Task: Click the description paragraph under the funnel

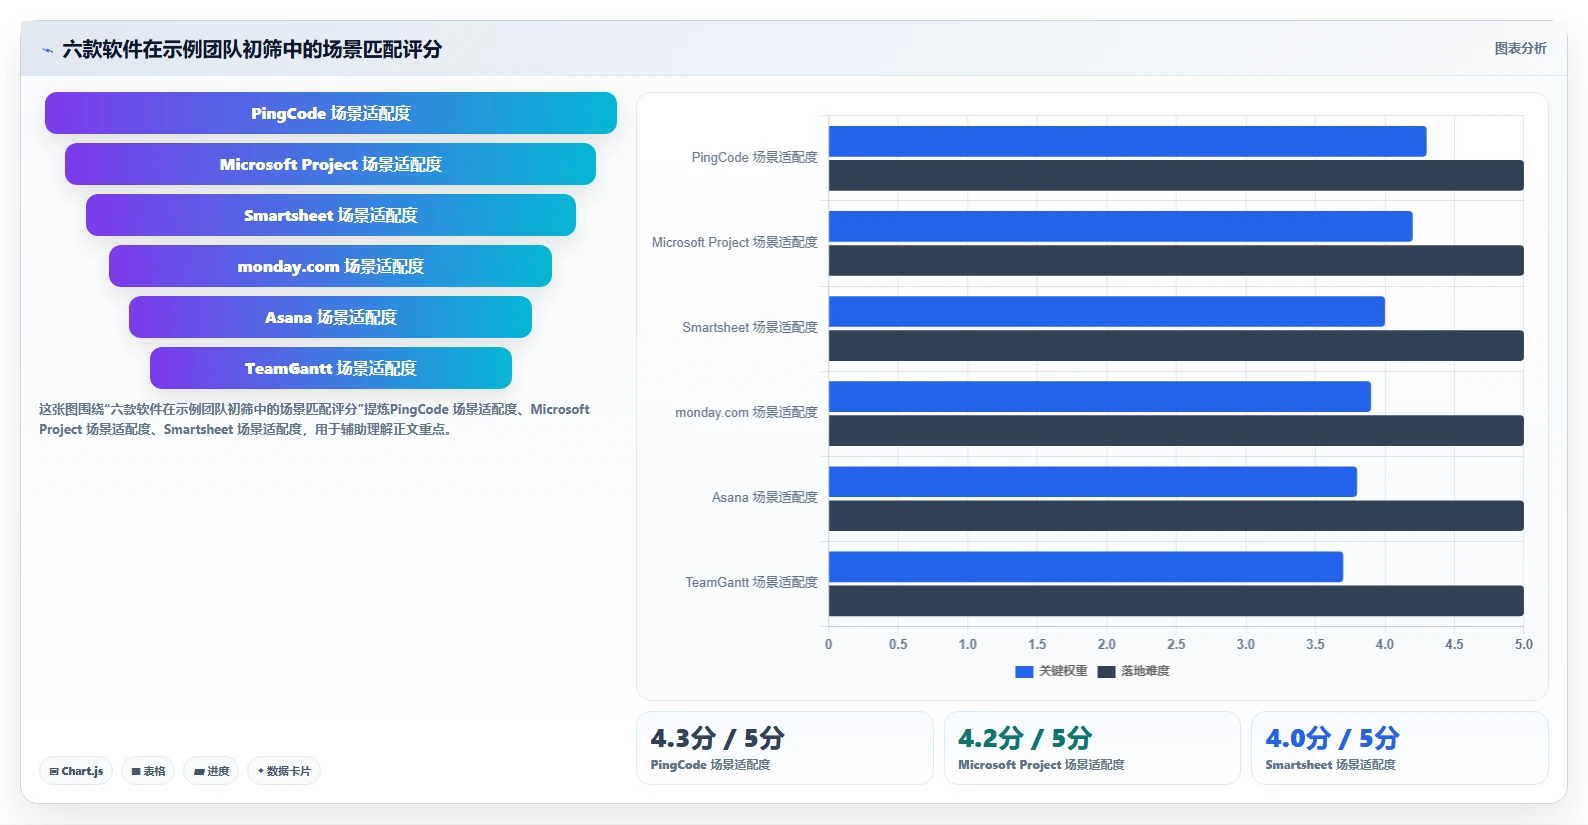Action: [314, 419]
